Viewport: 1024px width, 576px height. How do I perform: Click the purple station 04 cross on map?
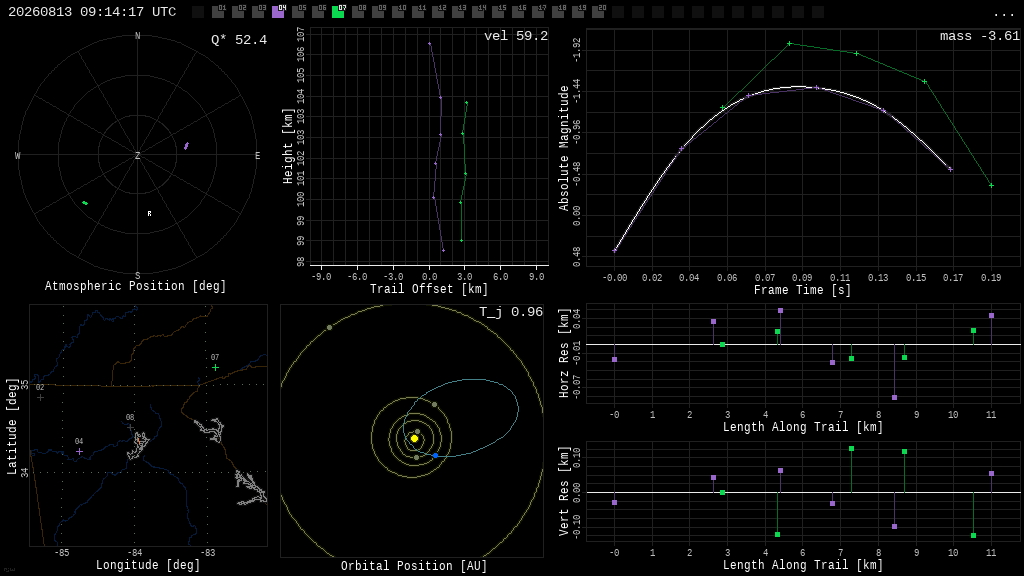pos(80,451)
